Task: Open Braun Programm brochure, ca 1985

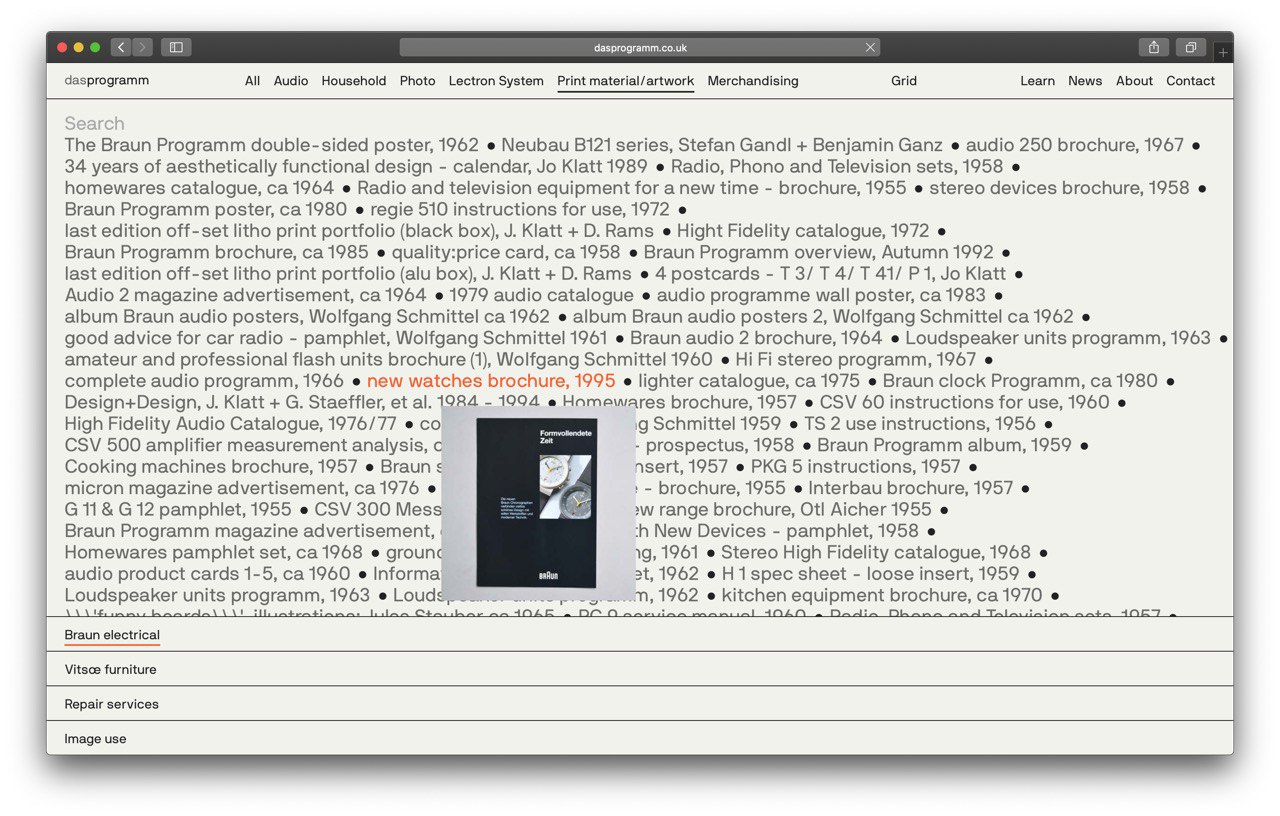Action: tap(216, 252)
